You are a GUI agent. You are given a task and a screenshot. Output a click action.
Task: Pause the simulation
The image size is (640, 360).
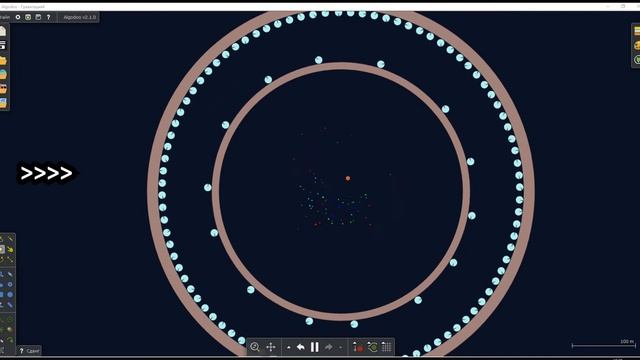(x=315, y=347)
